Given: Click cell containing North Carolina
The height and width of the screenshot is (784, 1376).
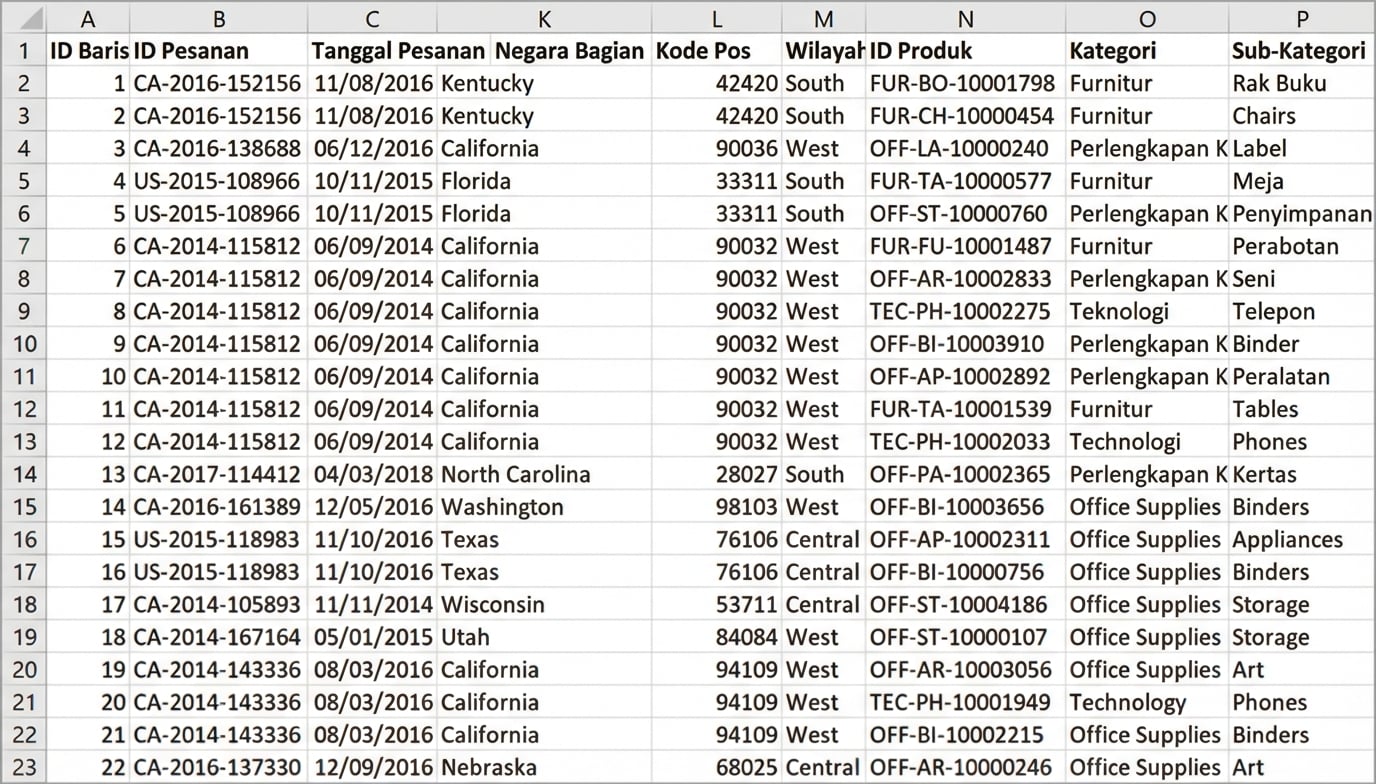Looking at the screenshot, I should 515,474.
